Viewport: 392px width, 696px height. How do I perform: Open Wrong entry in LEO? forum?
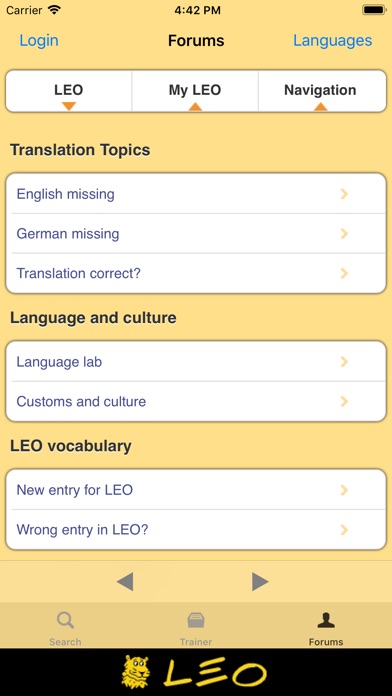pos(196,530)
